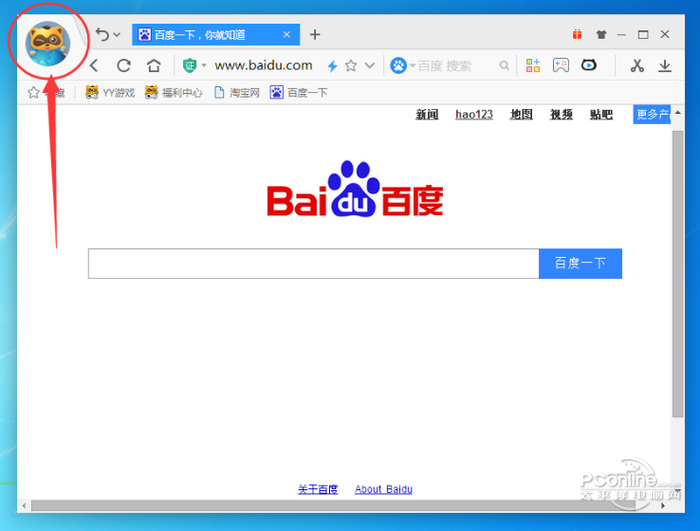The width and height of the screenshot is (700, 531).
Task: Bookmark page with address bar star icon
Action: (x=351, y=66)
